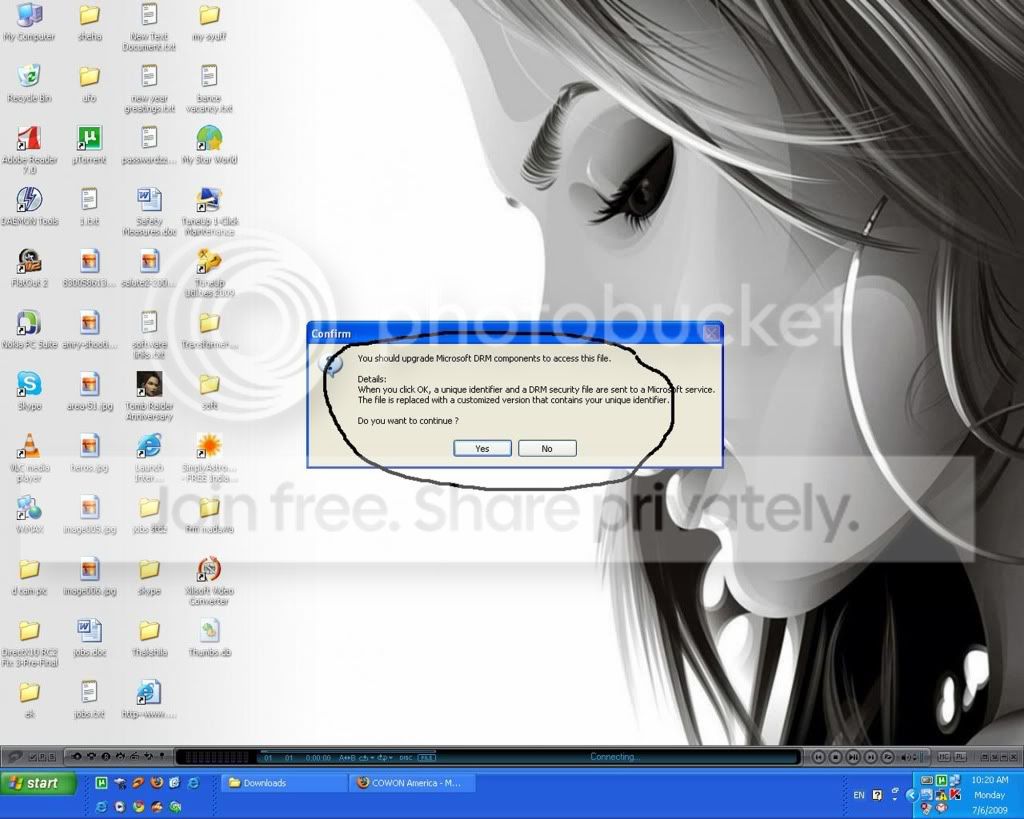The image size is (1024, 819).
Task: Open new year greetings.txt file
Action: pyautogui.click(x=150, y=89)
